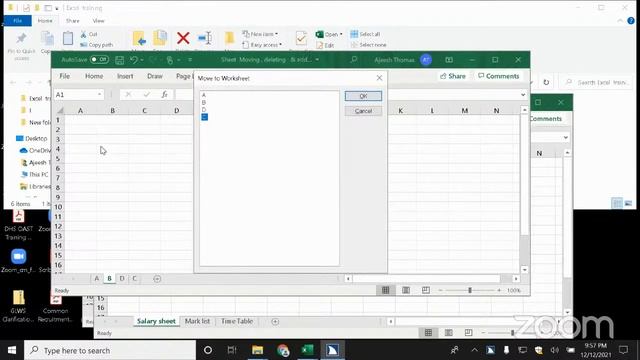The width and height of the screenshot is (640, 360).
Task: Open the Excel Insert tab
Action: click(x=125, y=76)
